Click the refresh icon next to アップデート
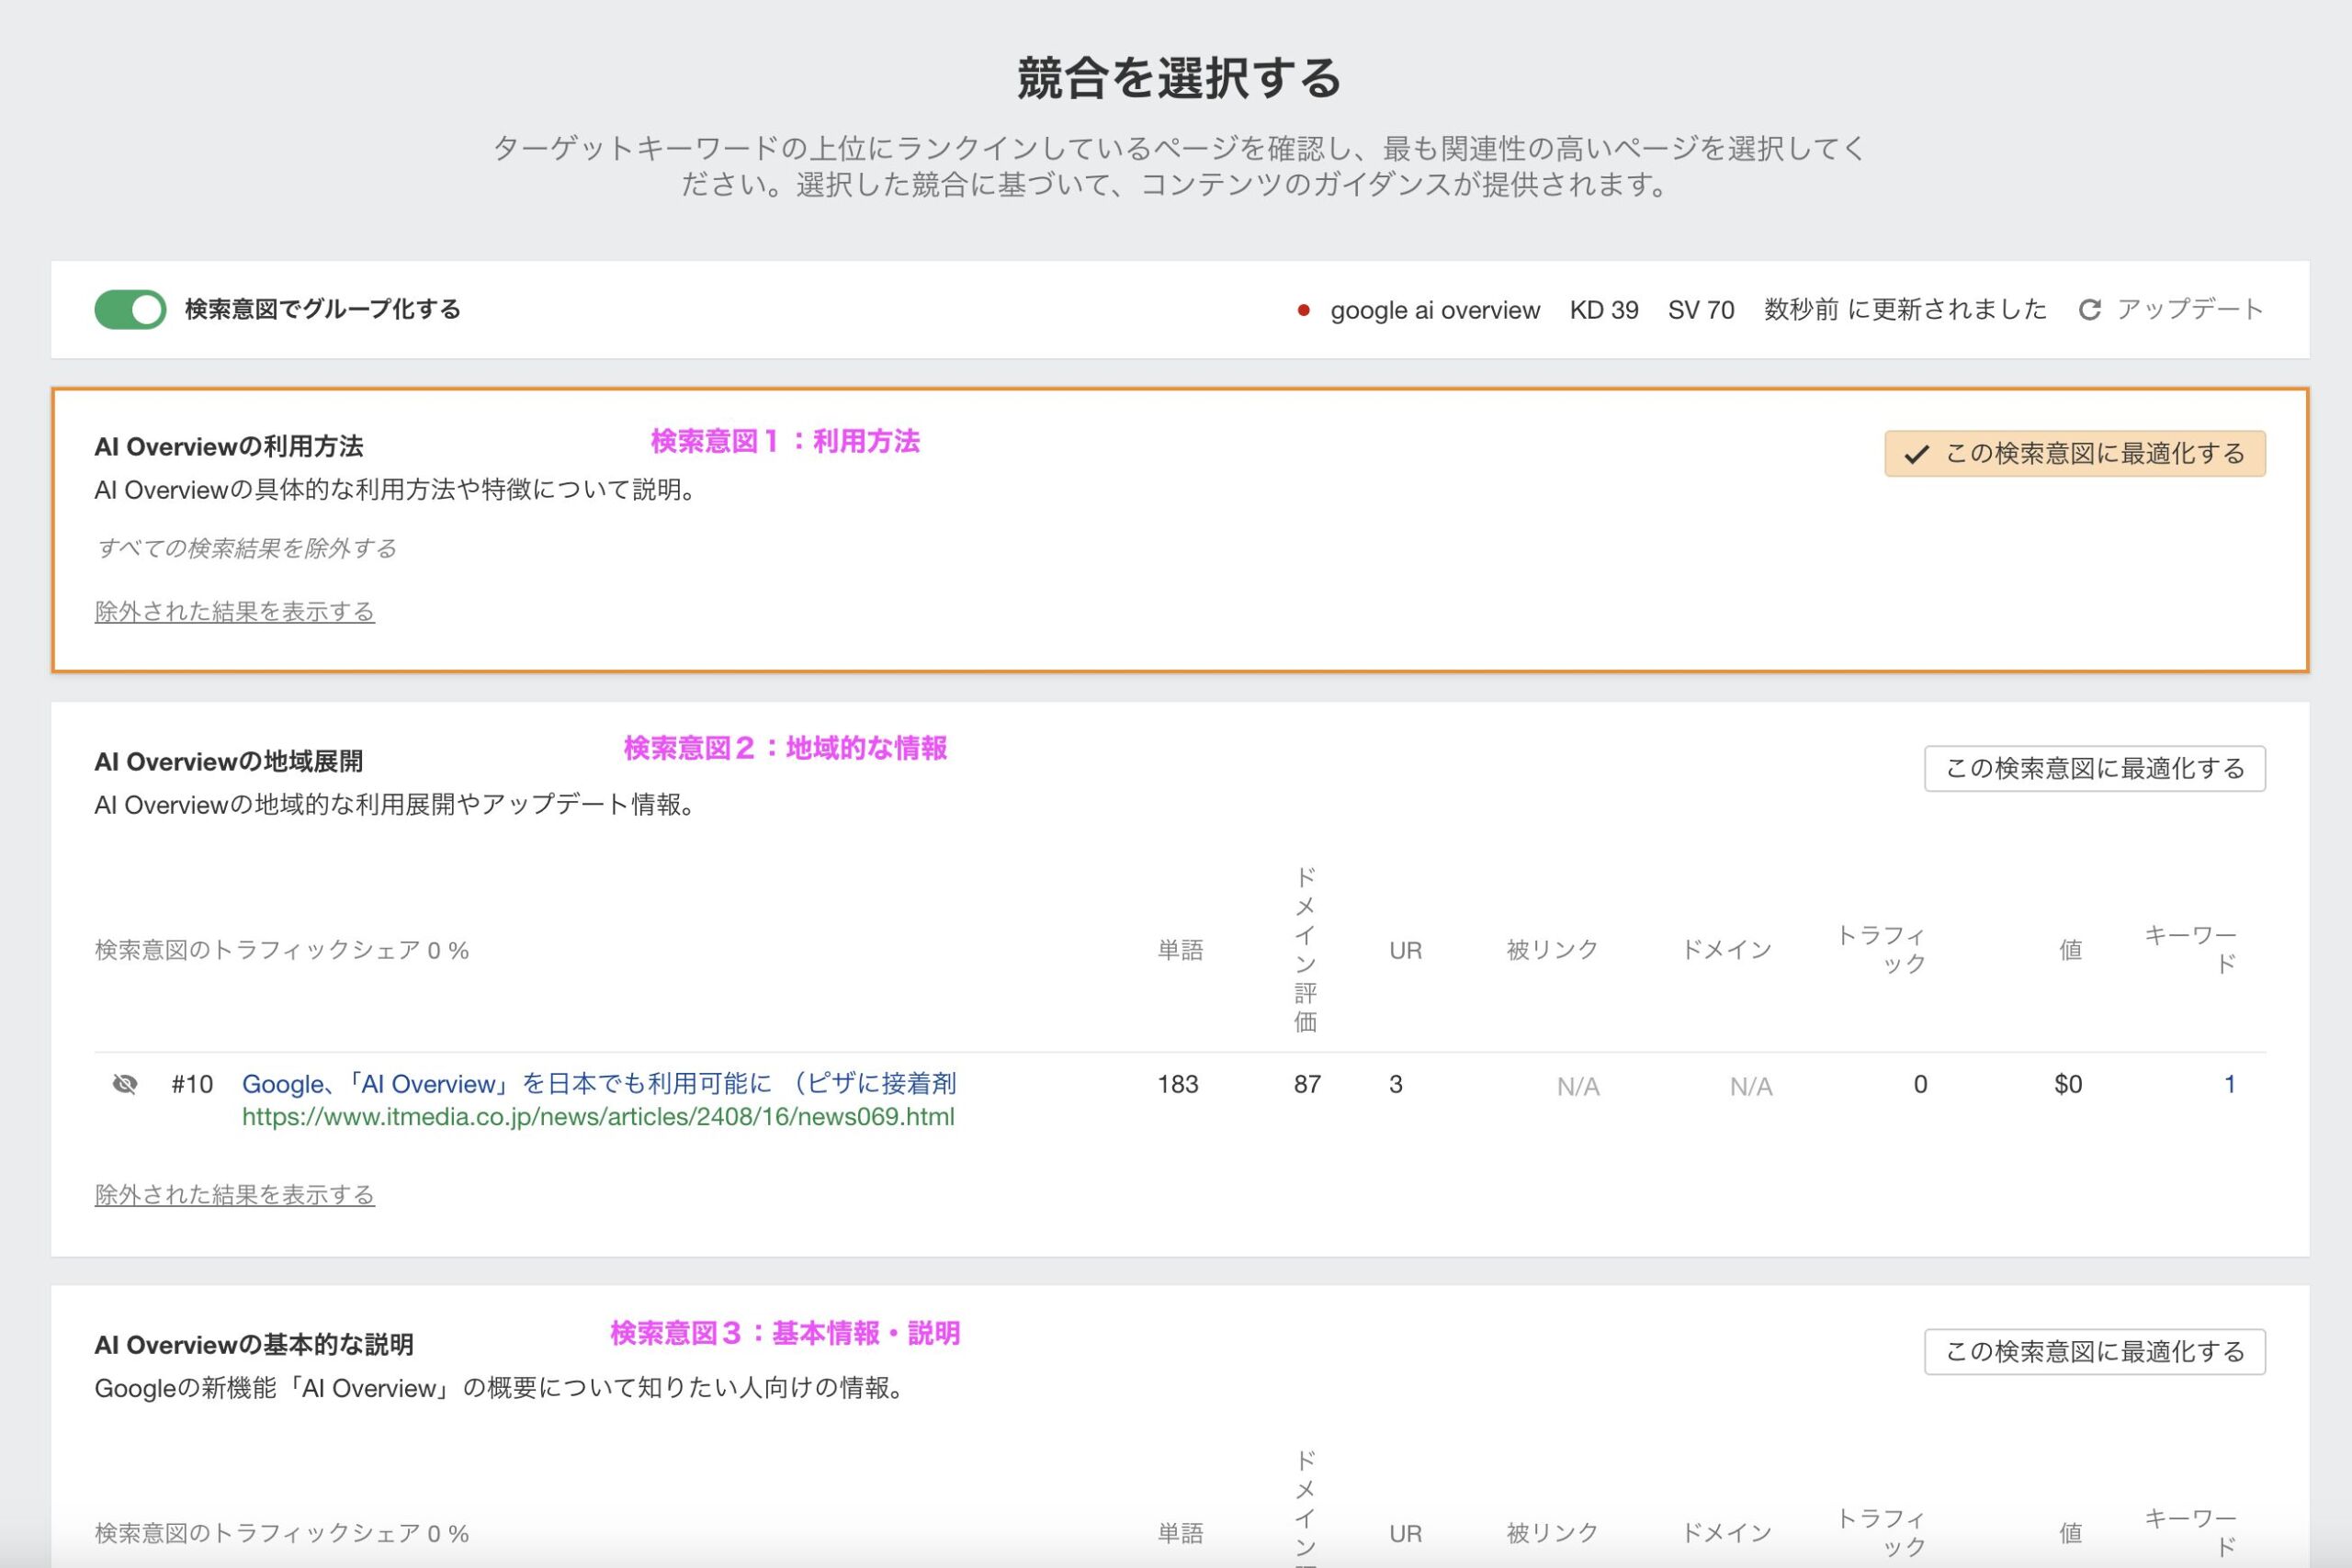The image size is (2352, 1568). [x=2089, y=310]
